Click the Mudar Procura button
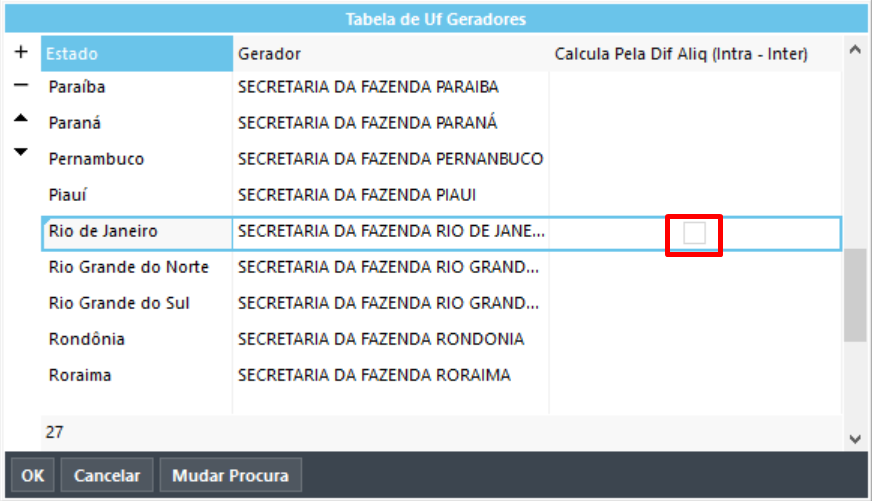 231,475
